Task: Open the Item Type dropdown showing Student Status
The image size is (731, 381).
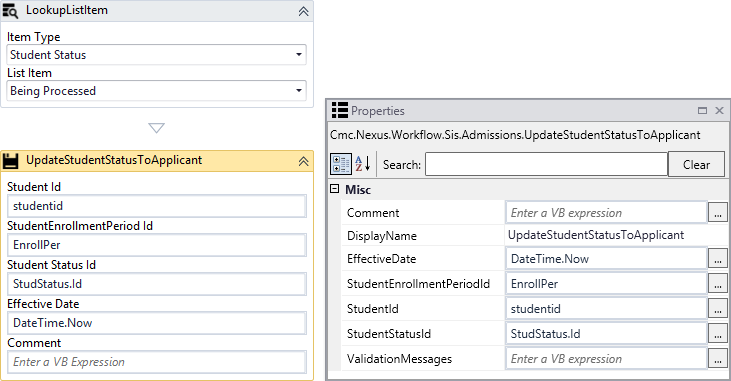Action: point(157,55)
